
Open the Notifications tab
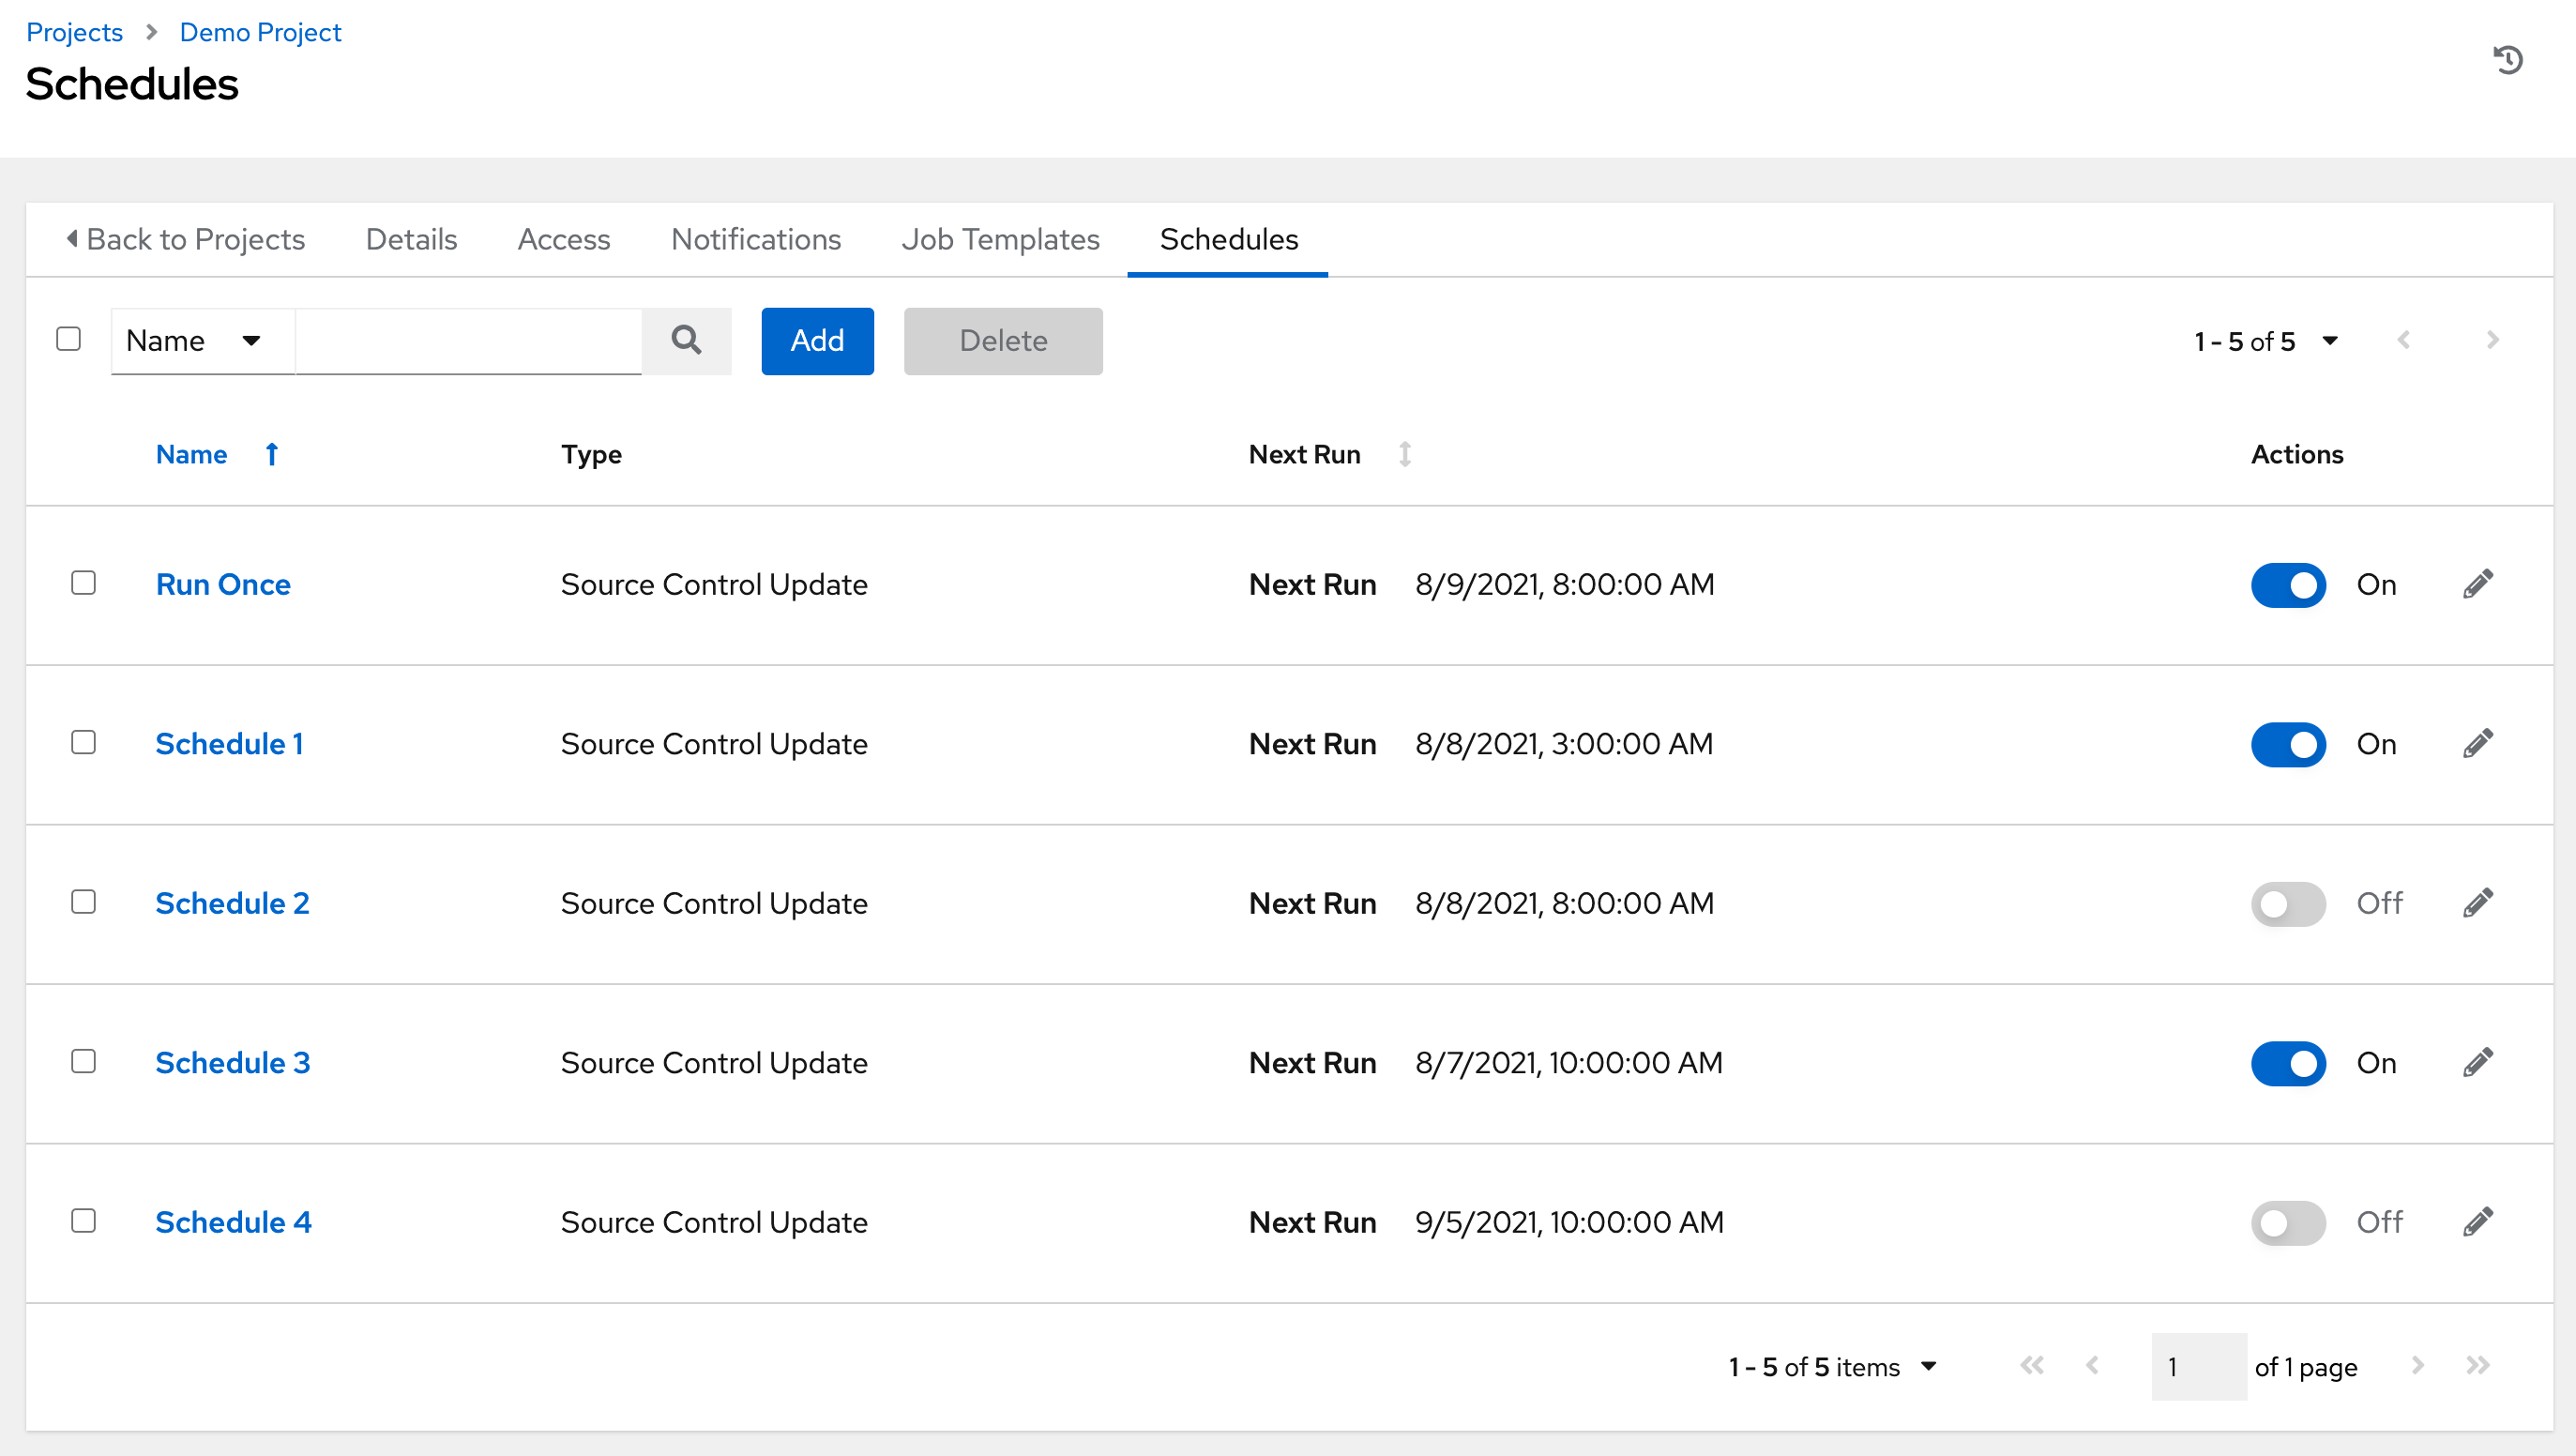[x=755, y=239]
